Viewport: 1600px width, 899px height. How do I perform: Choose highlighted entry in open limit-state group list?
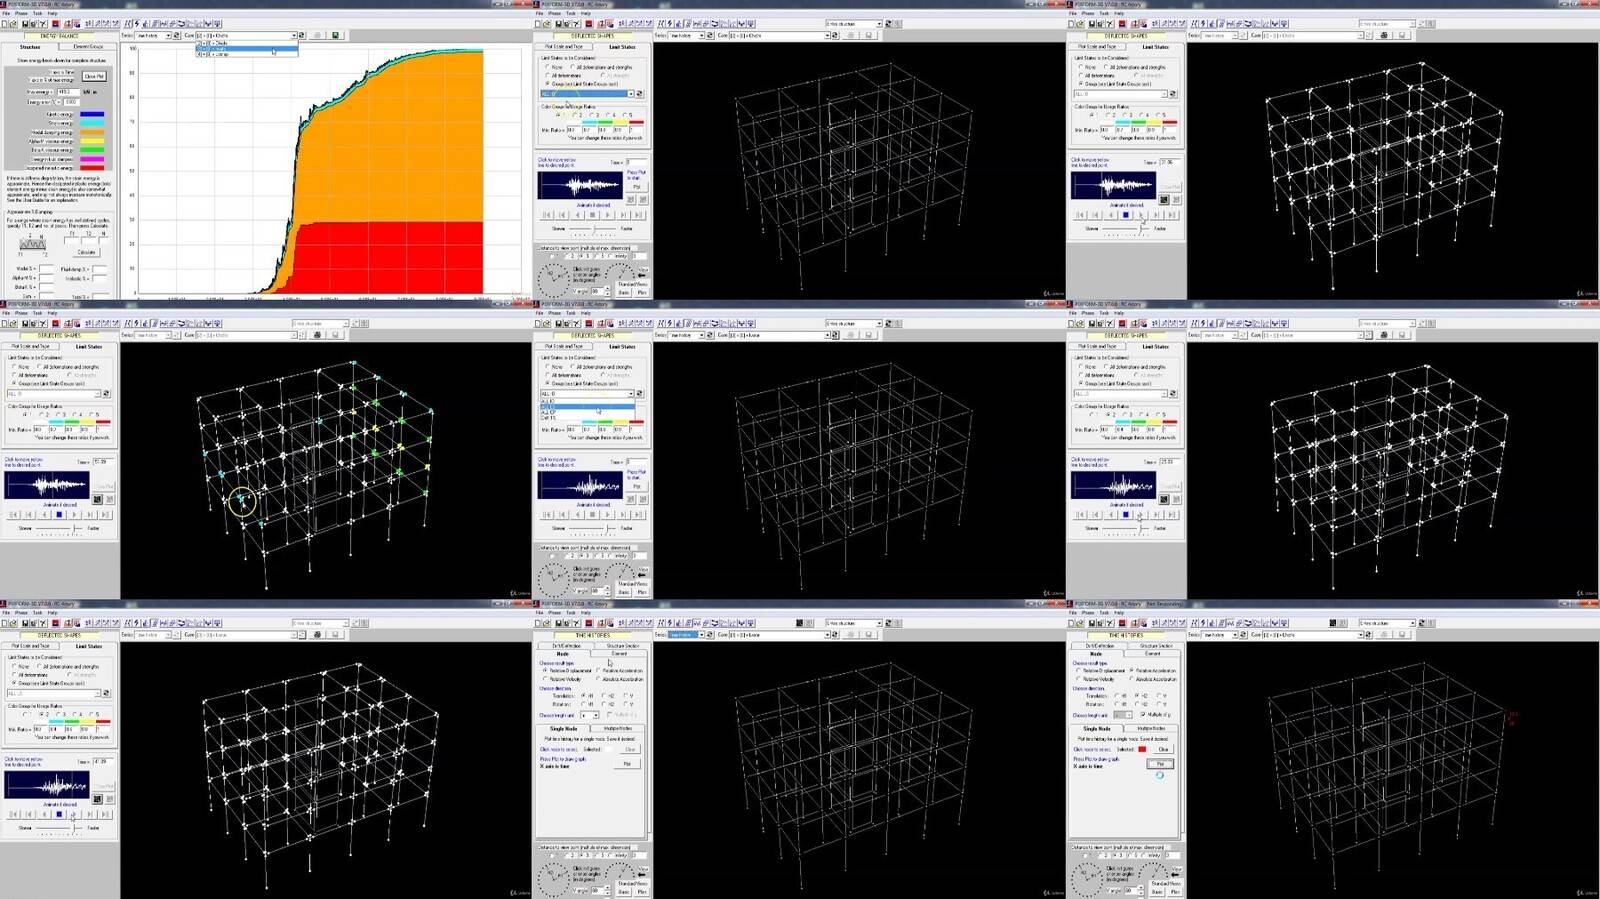click(x=587, y=406)
